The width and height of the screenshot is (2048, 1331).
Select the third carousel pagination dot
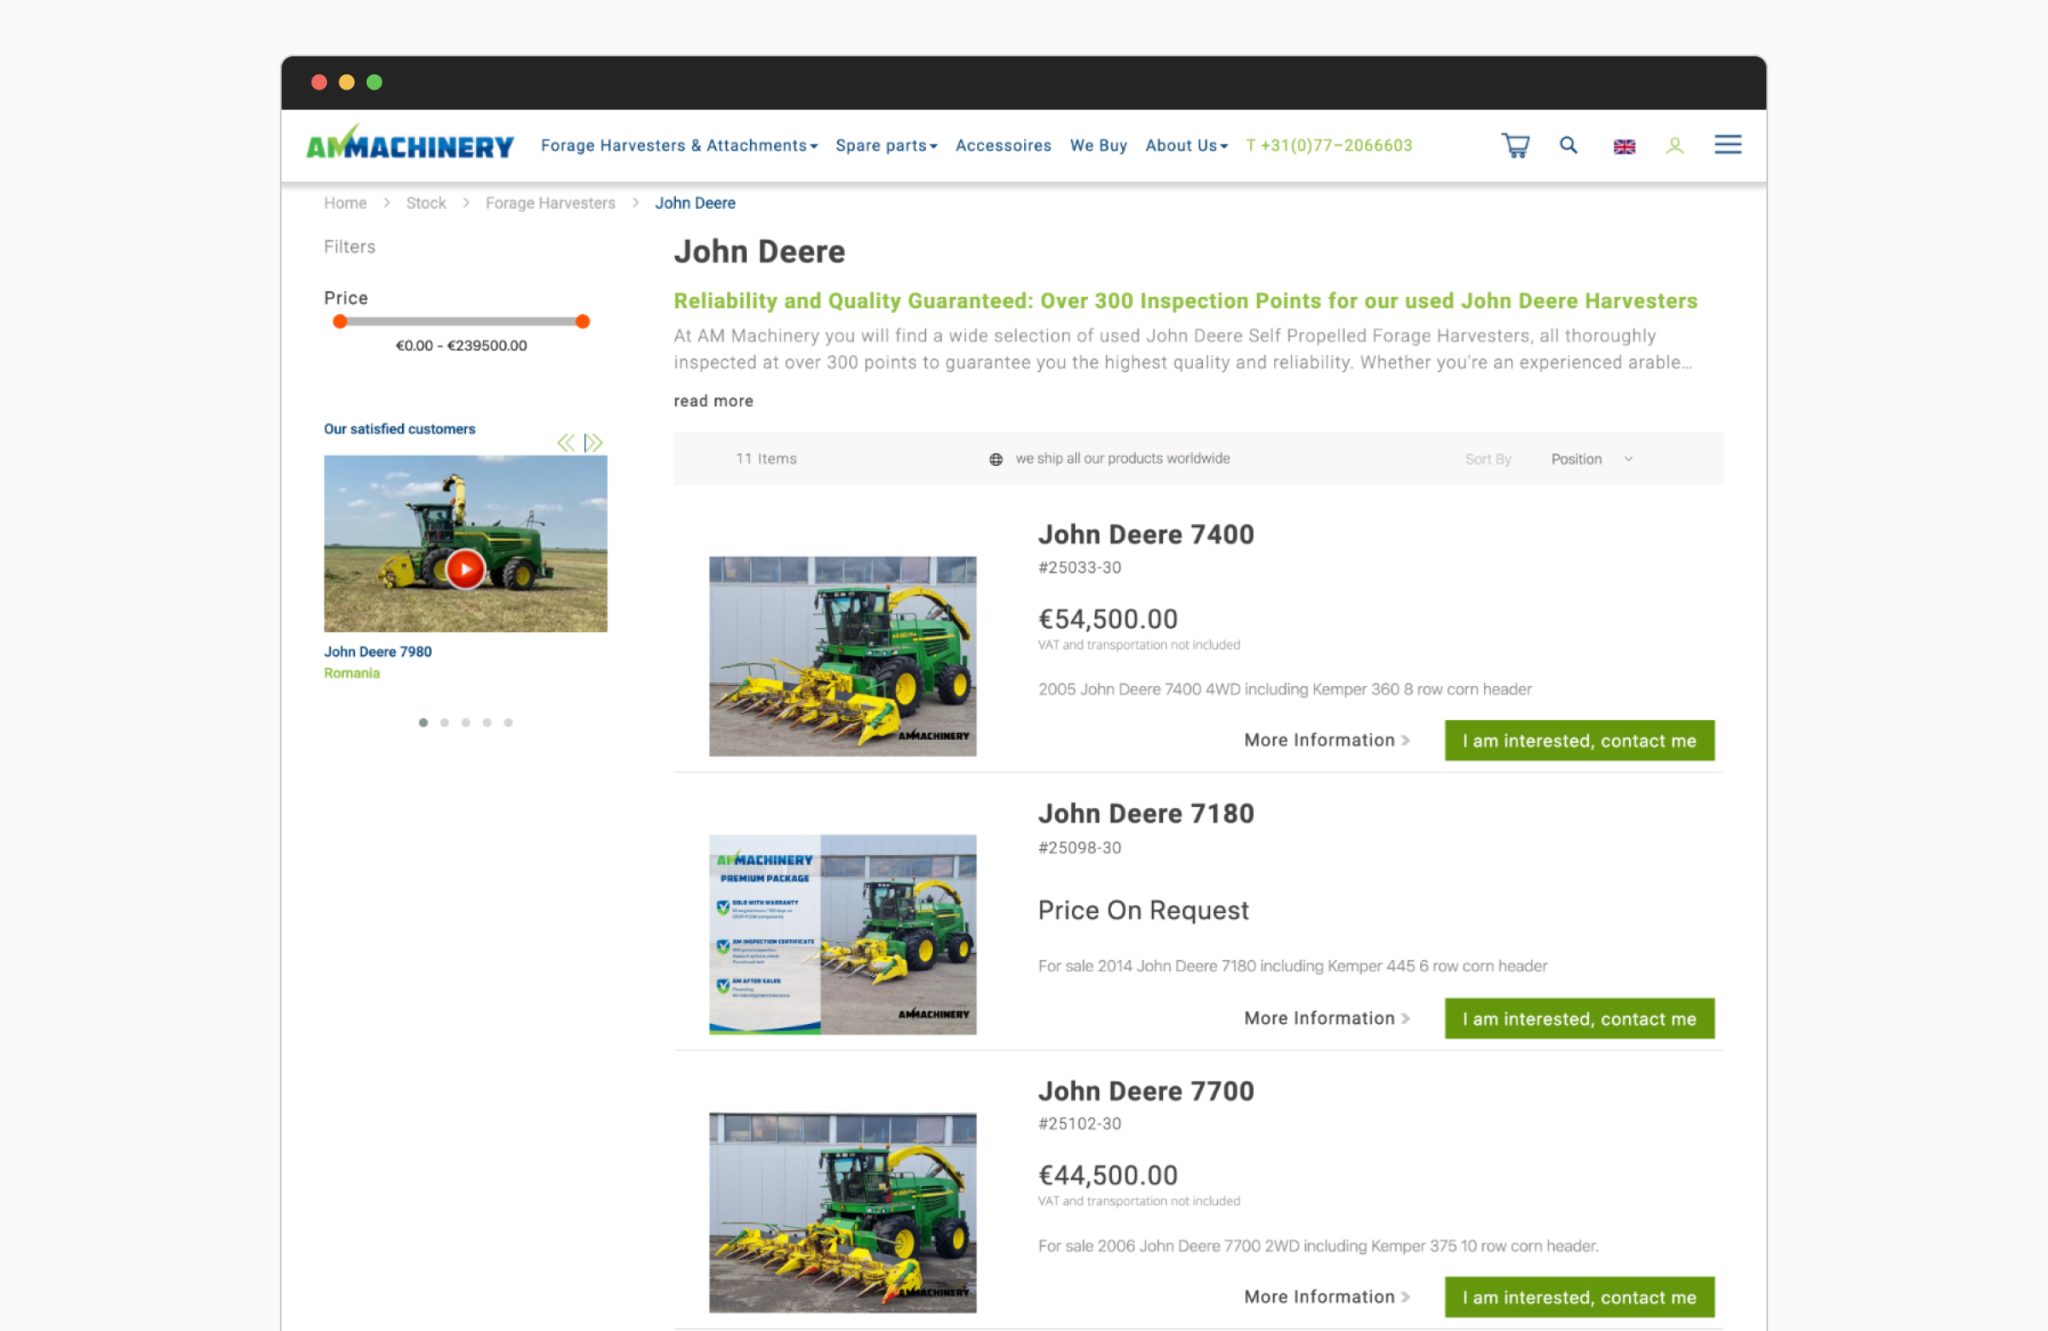click(466, 722)
